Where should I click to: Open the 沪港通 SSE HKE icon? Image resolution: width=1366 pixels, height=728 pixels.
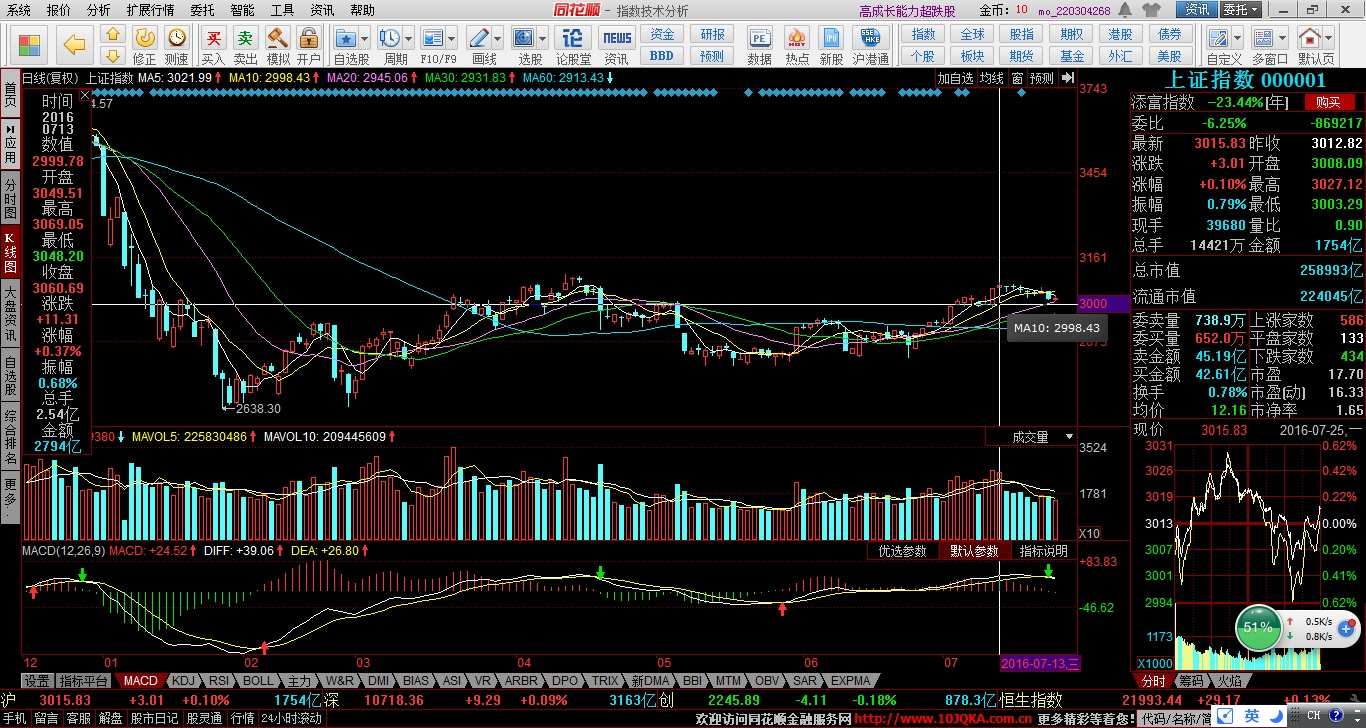(870, 39)
